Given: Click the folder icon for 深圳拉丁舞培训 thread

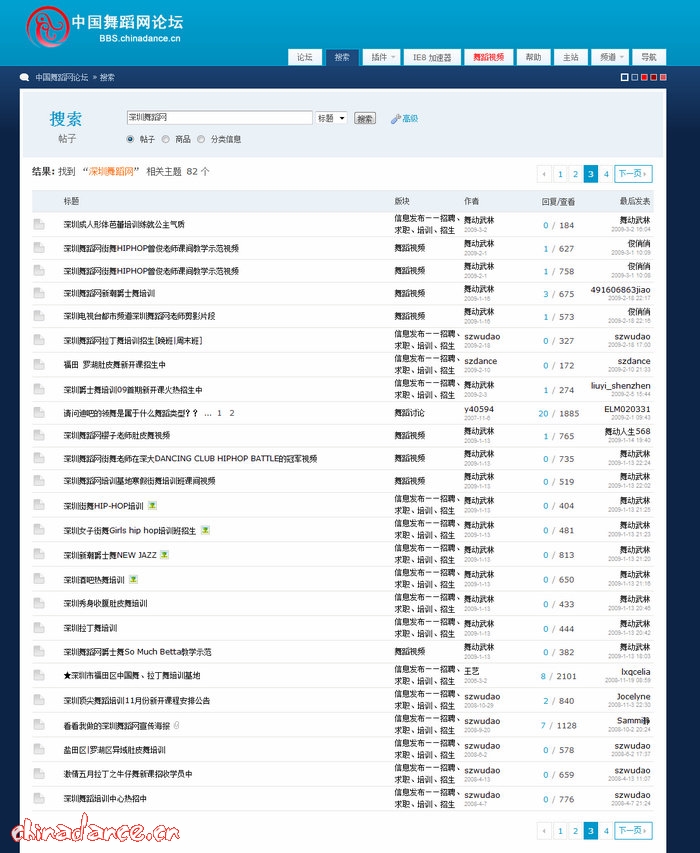Looking at the screenshot, I should (39, 629).
